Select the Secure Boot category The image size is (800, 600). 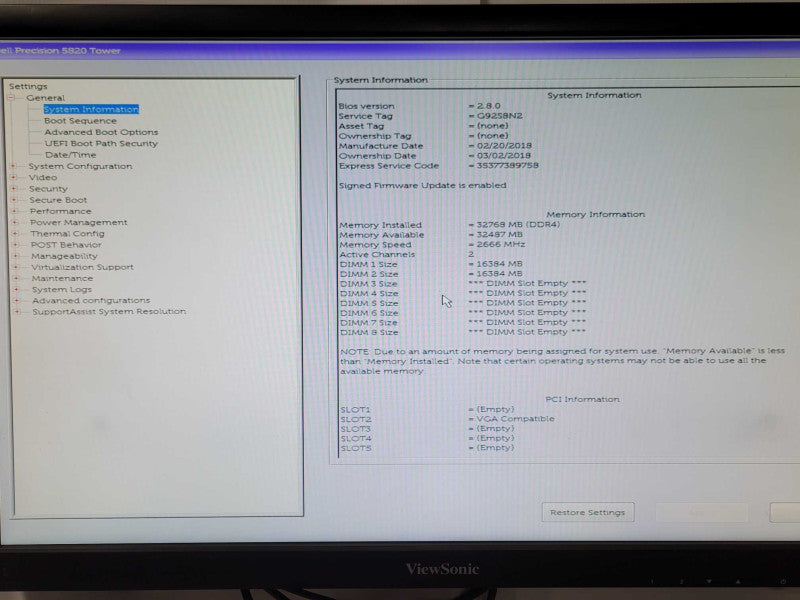point(58,199)
